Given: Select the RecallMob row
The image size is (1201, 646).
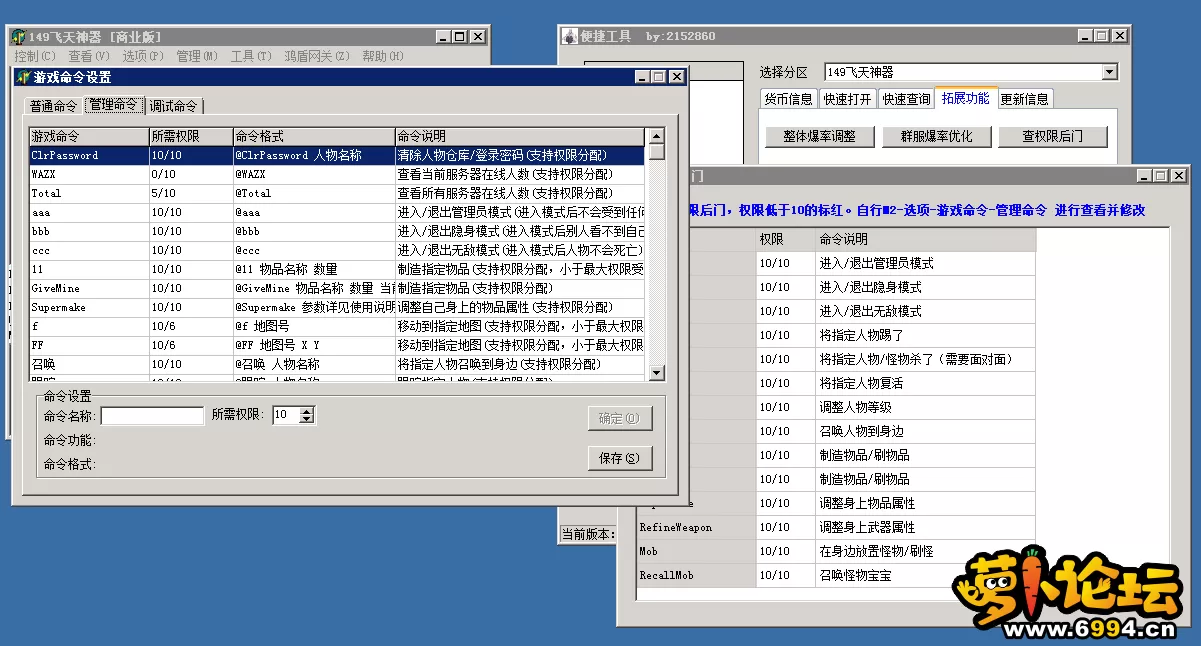Looking at the screenshot, I should tap(837, 575).
